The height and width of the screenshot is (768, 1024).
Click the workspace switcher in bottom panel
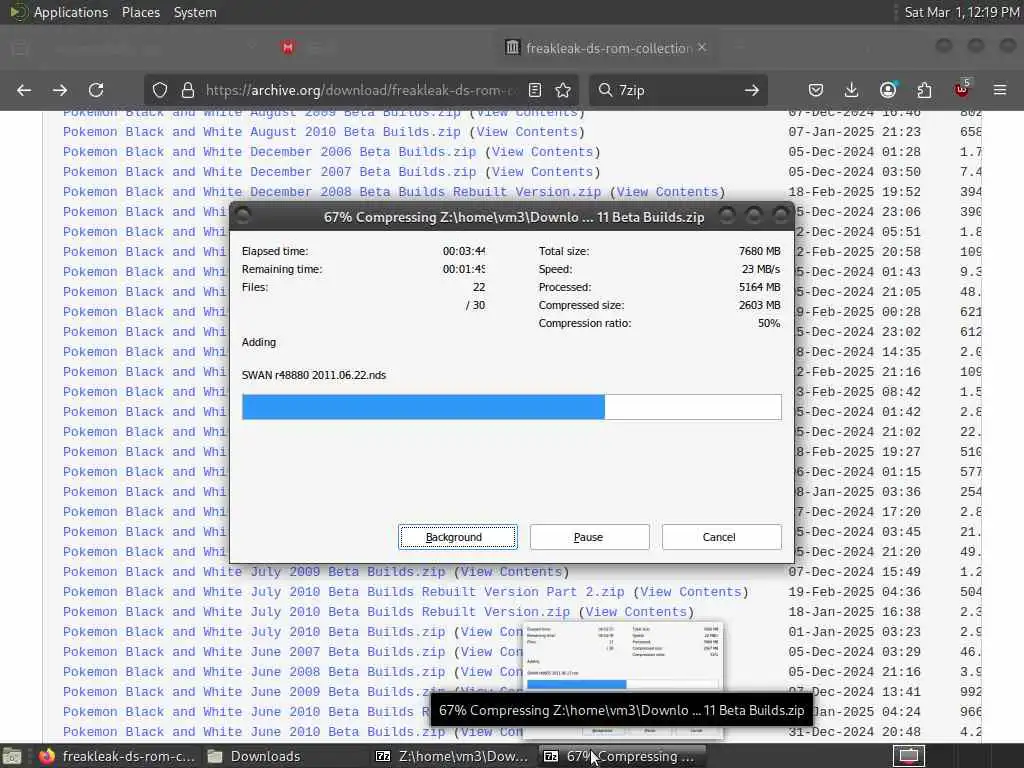[x=909, y=756]
